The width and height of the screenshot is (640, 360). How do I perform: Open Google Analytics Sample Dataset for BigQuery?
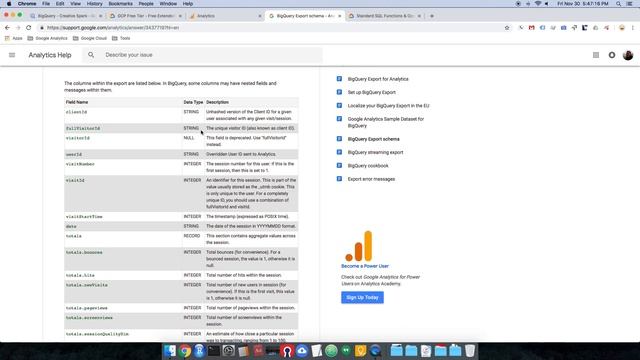pyautogui.click(x=385, y=122)
